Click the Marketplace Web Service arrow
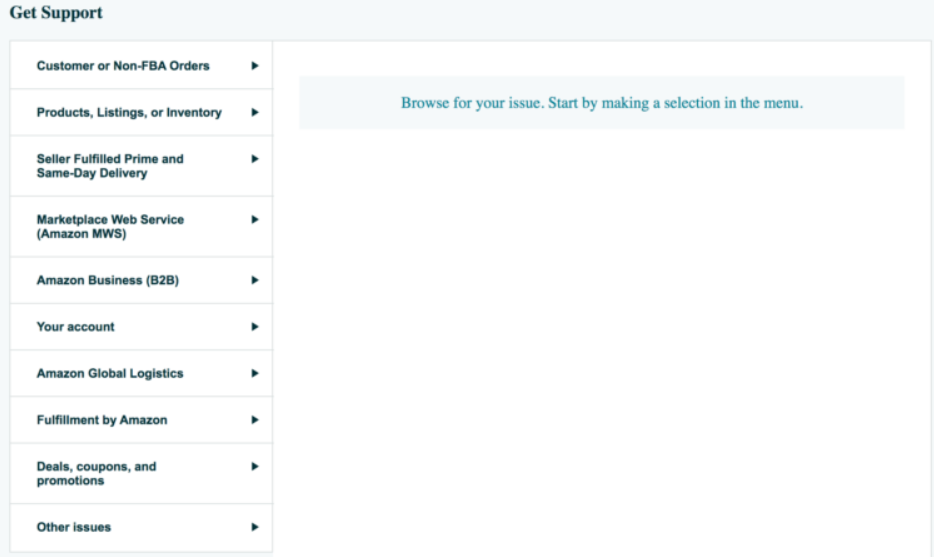 click(x=255, y=219)
